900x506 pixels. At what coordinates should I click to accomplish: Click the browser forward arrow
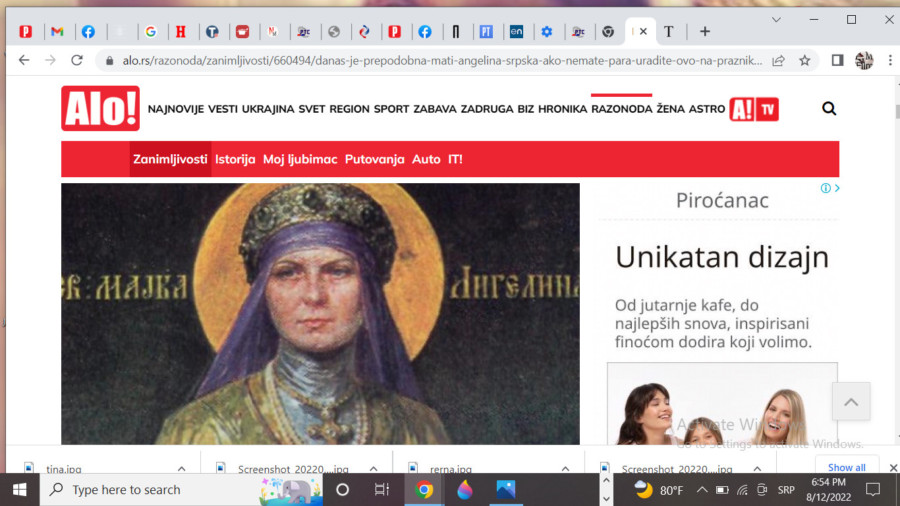(x=51, y=60)
